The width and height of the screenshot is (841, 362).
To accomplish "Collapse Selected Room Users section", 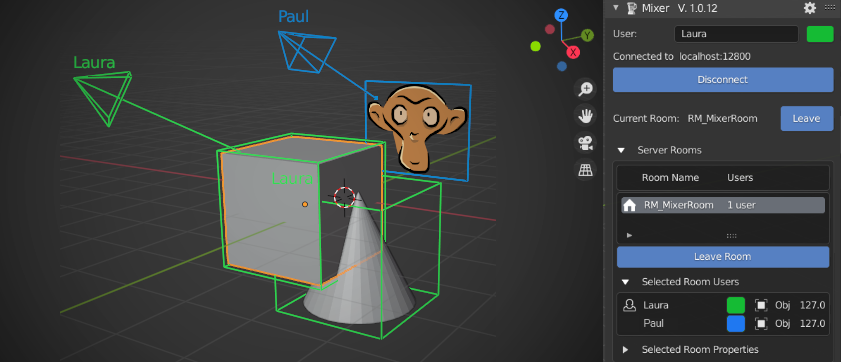I will pos(625,282).
